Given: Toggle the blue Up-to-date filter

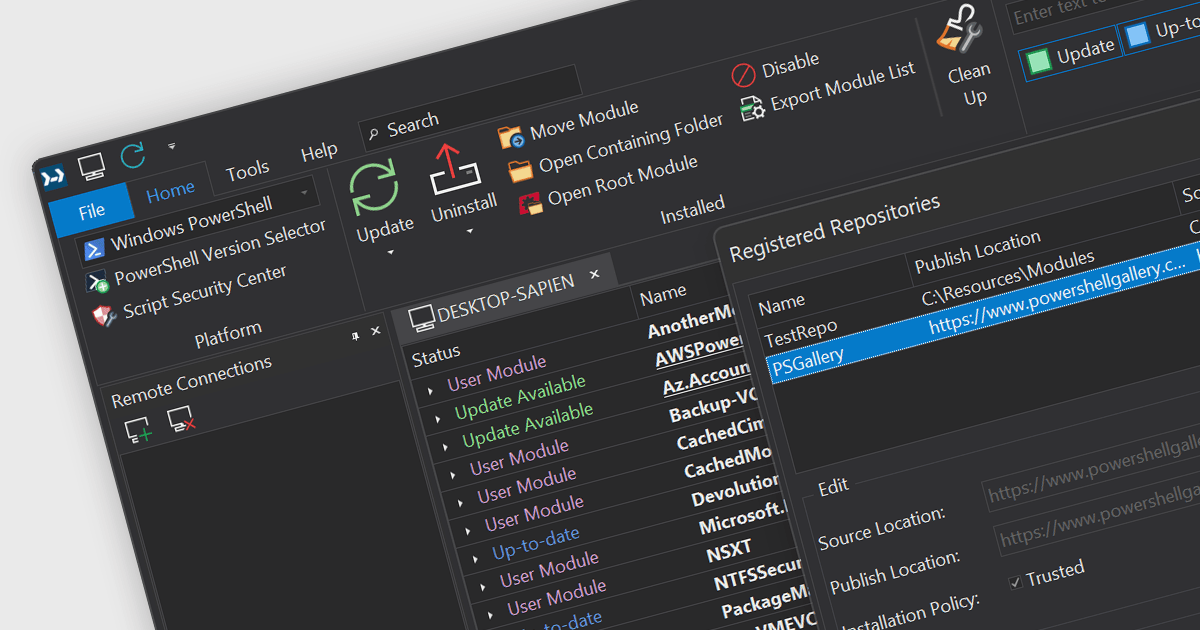Looking at the screenshot, I should [x=1137, y=36].
